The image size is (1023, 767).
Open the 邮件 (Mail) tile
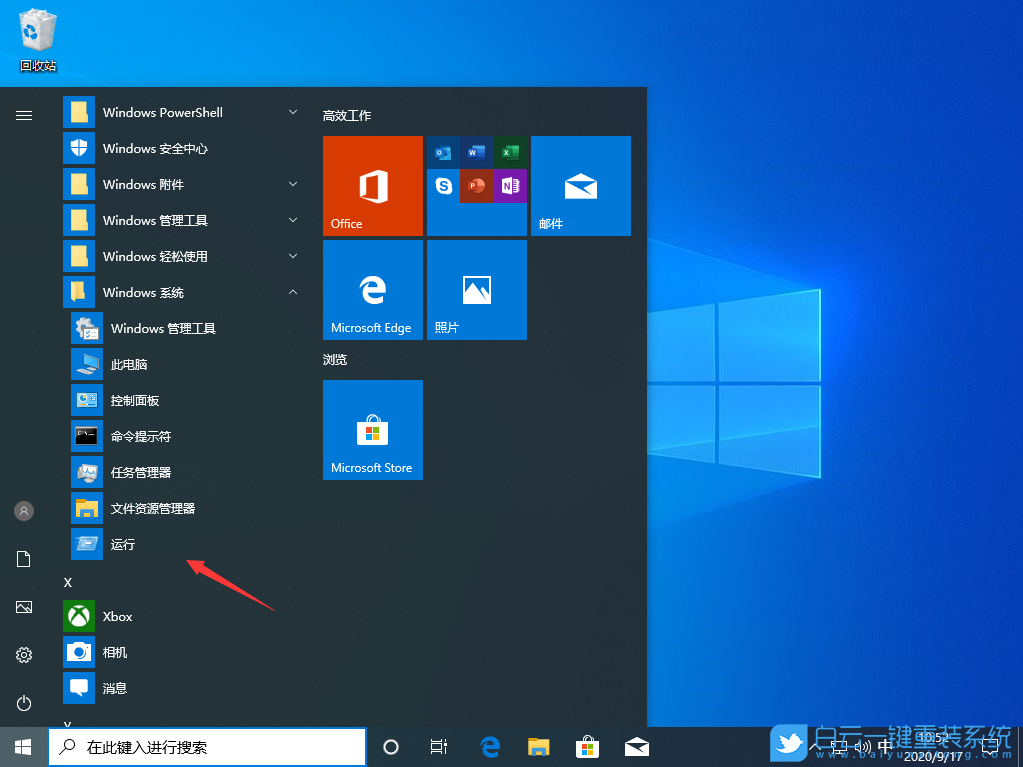point(580,185)
